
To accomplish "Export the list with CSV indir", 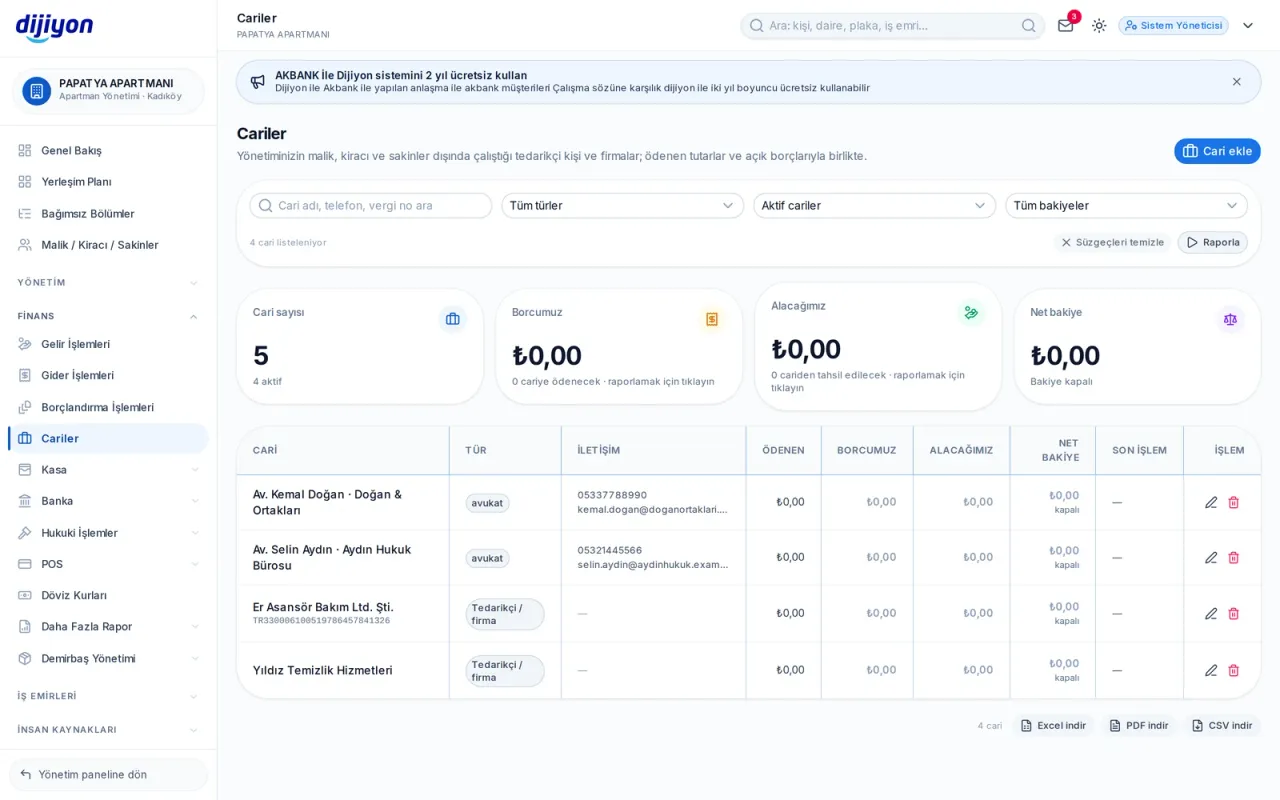I will 1222,725.
